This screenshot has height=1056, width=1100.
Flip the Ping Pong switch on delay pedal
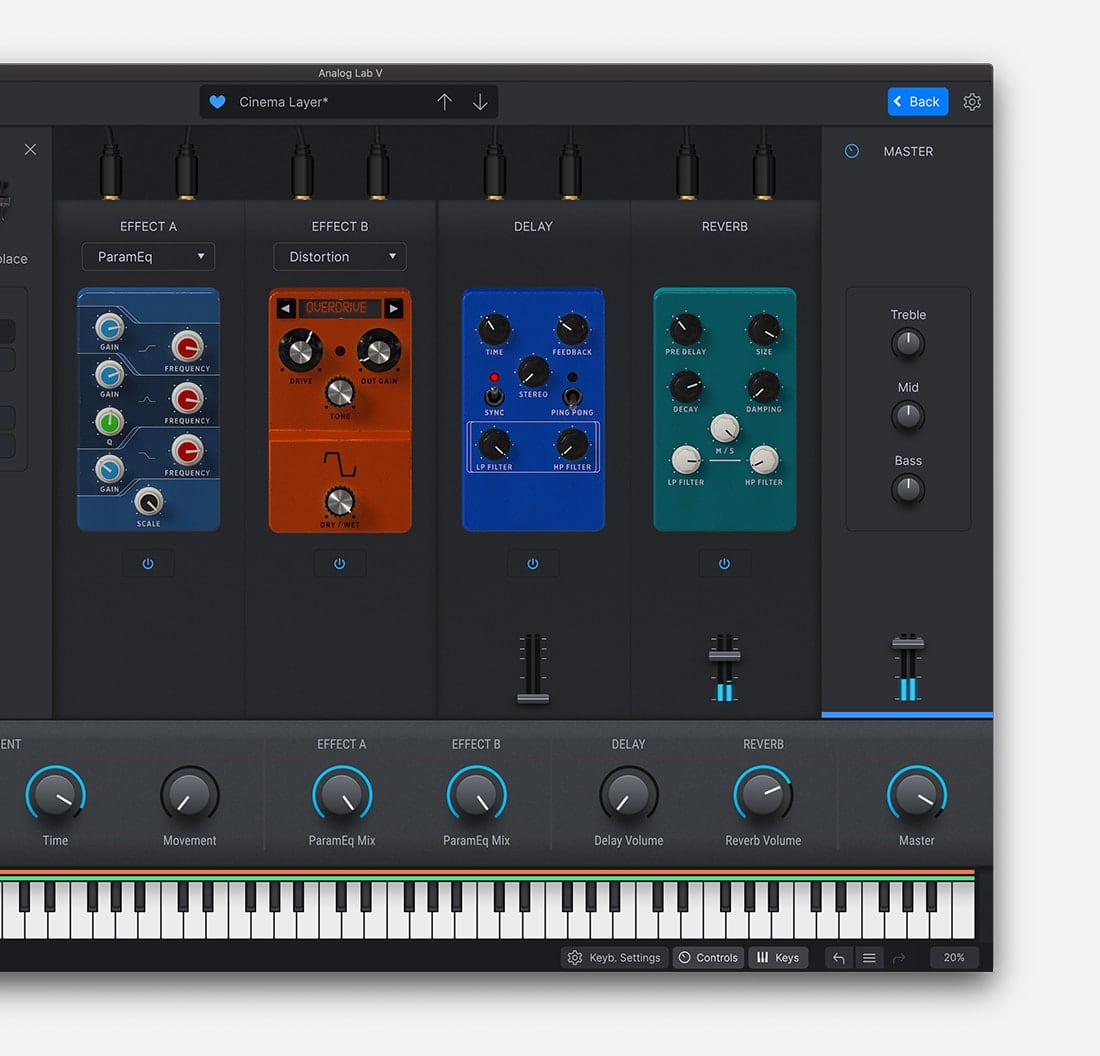coord(572,398)
